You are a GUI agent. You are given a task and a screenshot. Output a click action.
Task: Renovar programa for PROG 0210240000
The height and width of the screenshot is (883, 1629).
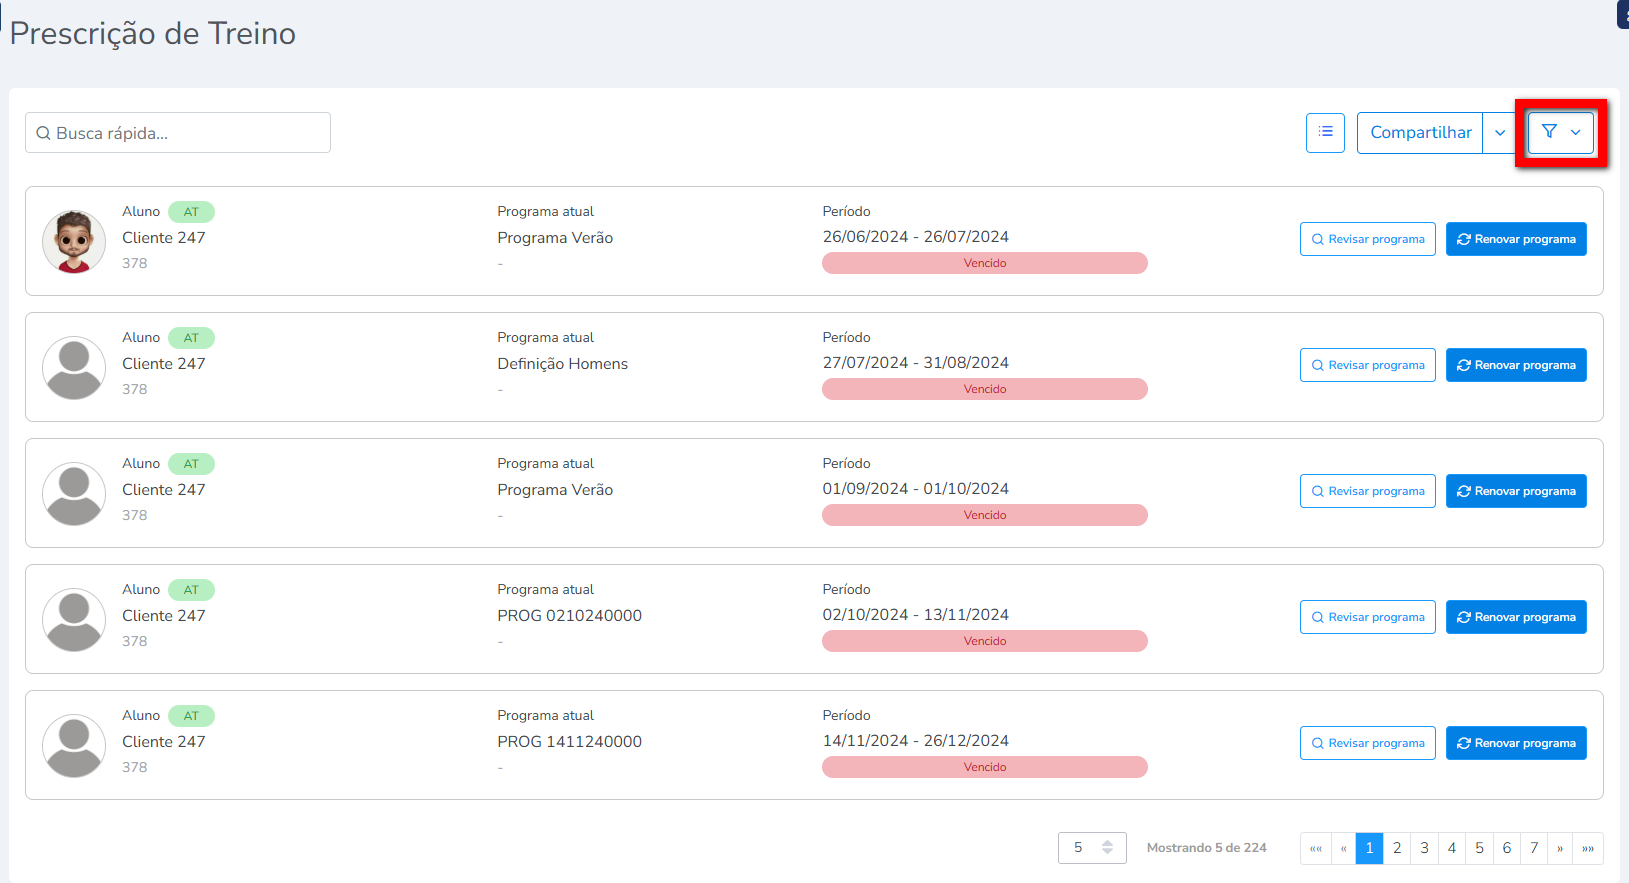pos(1516,617)
